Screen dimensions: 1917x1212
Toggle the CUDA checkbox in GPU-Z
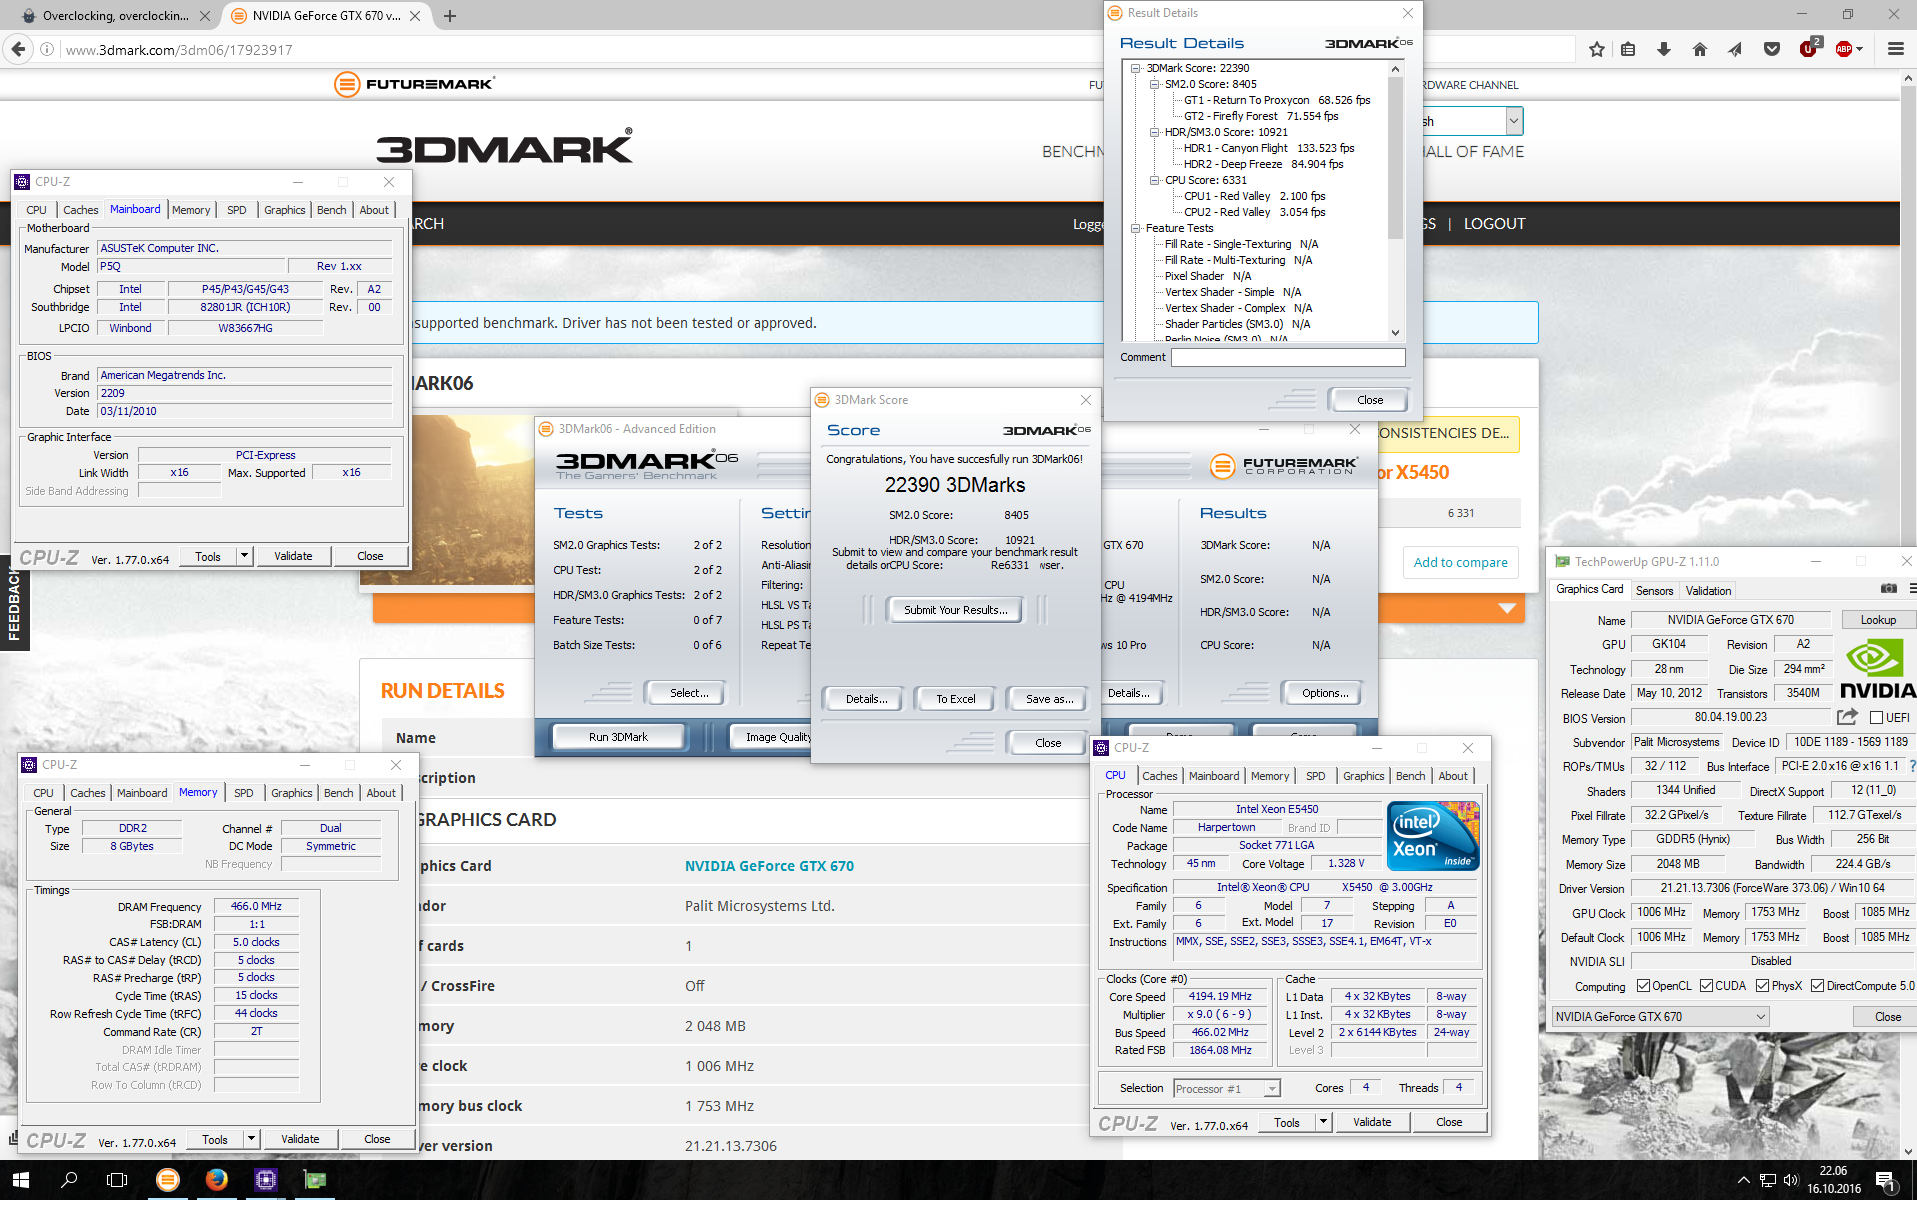point(1706,986)
